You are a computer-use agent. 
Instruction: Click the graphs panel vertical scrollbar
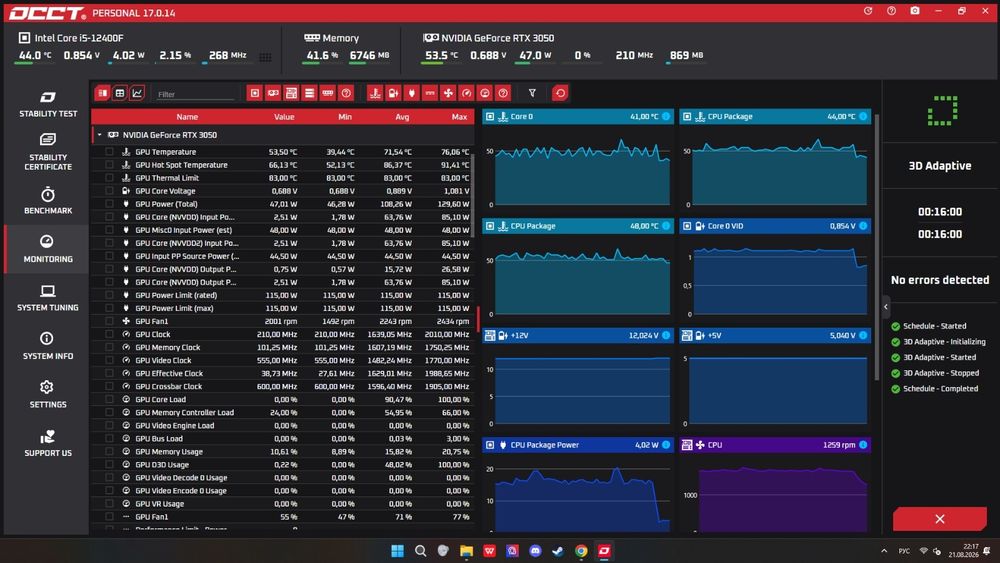[x=877, y=249]
